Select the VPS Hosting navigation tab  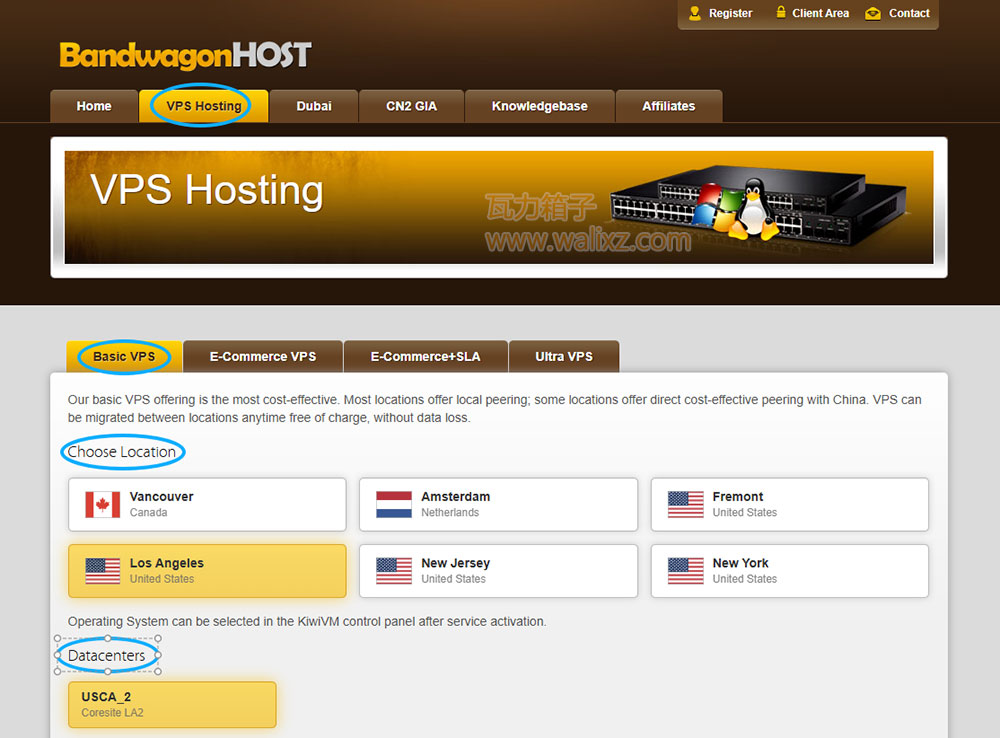click(x=203, y=106)
